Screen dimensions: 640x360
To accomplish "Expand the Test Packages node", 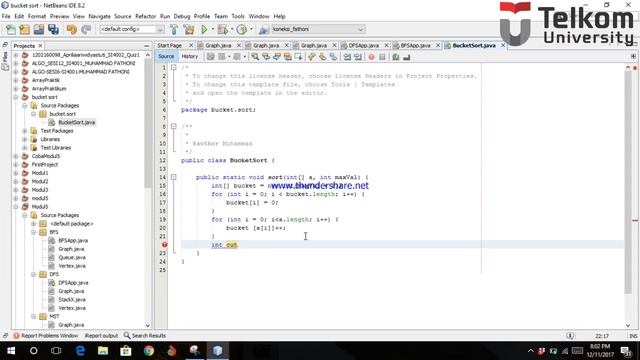I will pos(24,131).
